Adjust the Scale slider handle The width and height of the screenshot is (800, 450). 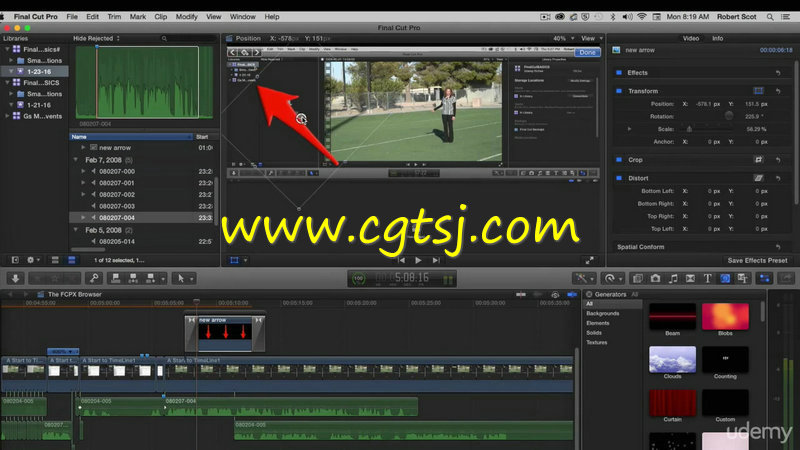coord(689,129)
